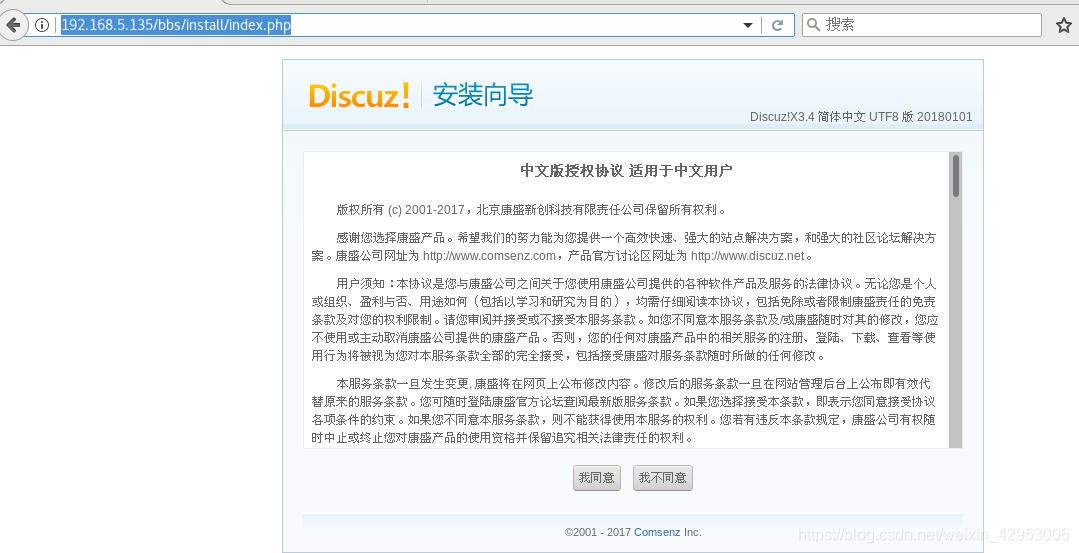This screenshot has height=553, width=1079.
Task: Click the 我不同意 button
Action: click(662, 477)
